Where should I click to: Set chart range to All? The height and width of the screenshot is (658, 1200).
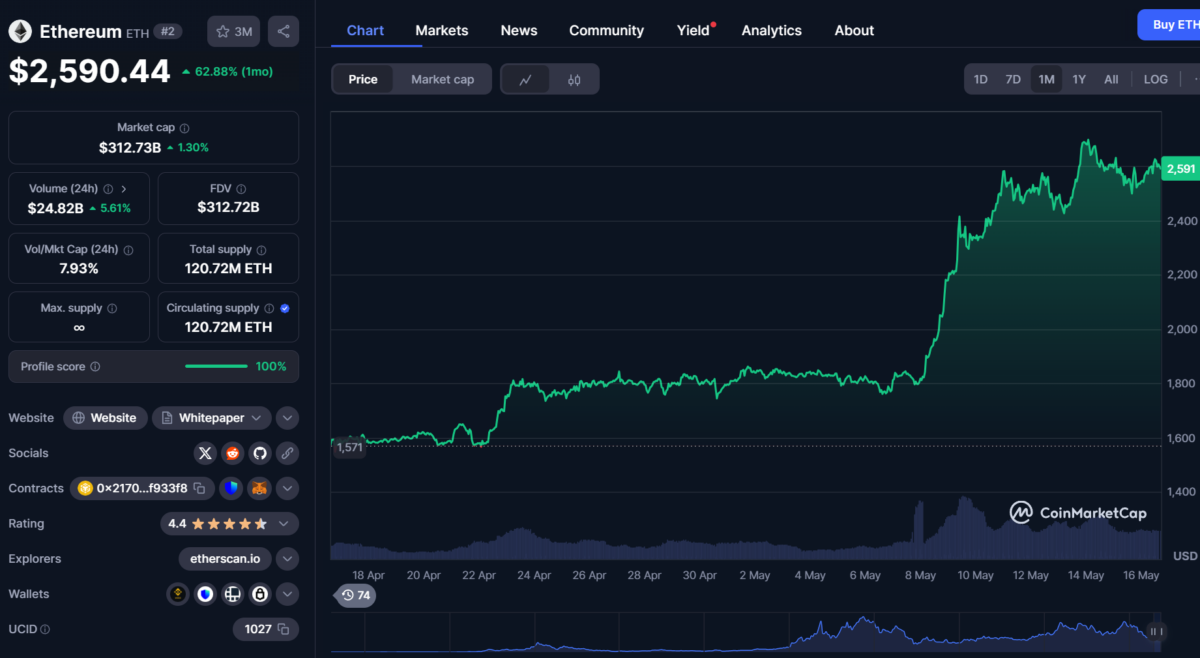[x=1111, y=79]
